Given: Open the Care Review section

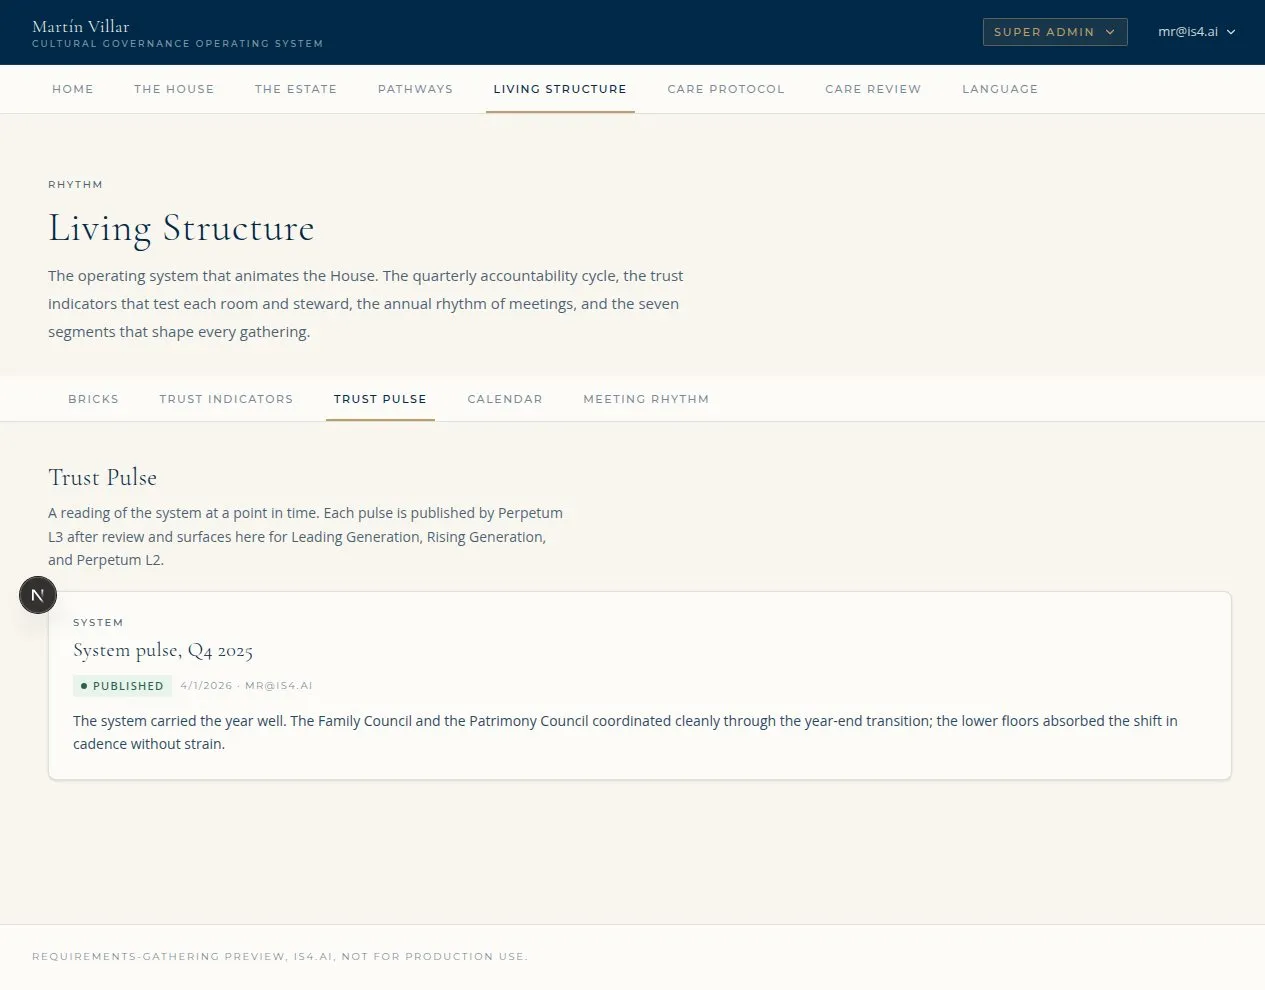Looking at the screenshot, I should pos(873,89).
